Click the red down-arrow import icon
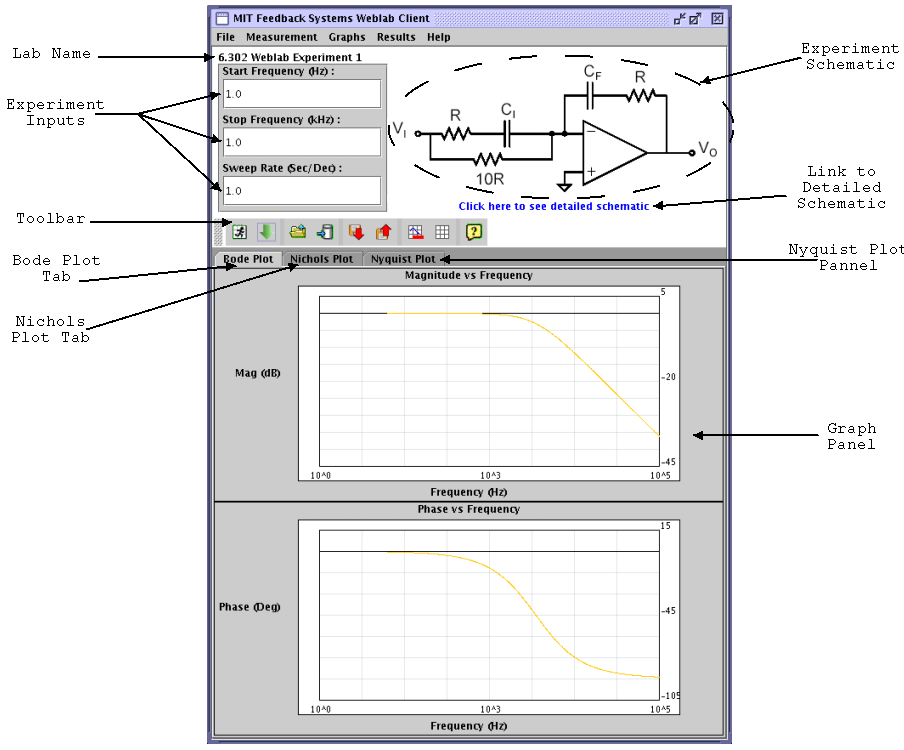 pyautogui.click(x=357, y=231)
